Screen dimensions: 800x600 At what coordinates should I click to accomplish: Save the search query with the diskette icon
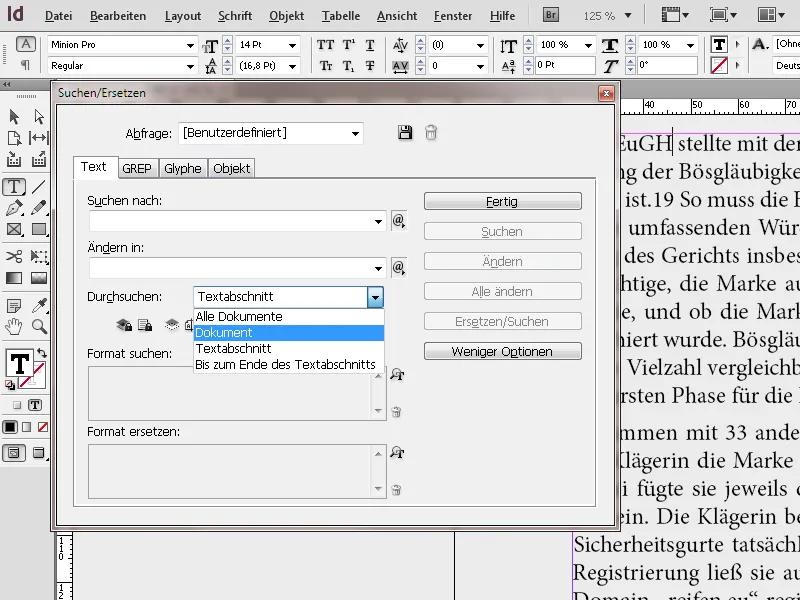tap(405, 132)
